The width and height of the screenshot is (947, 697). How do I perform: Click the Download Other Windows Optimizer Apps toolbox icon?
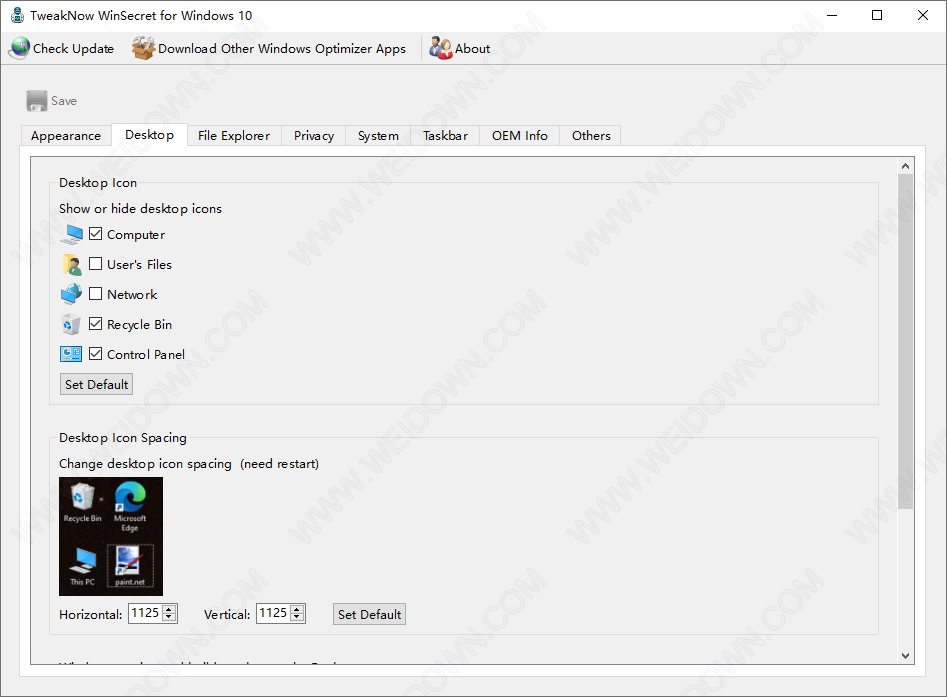pos(144,48)
